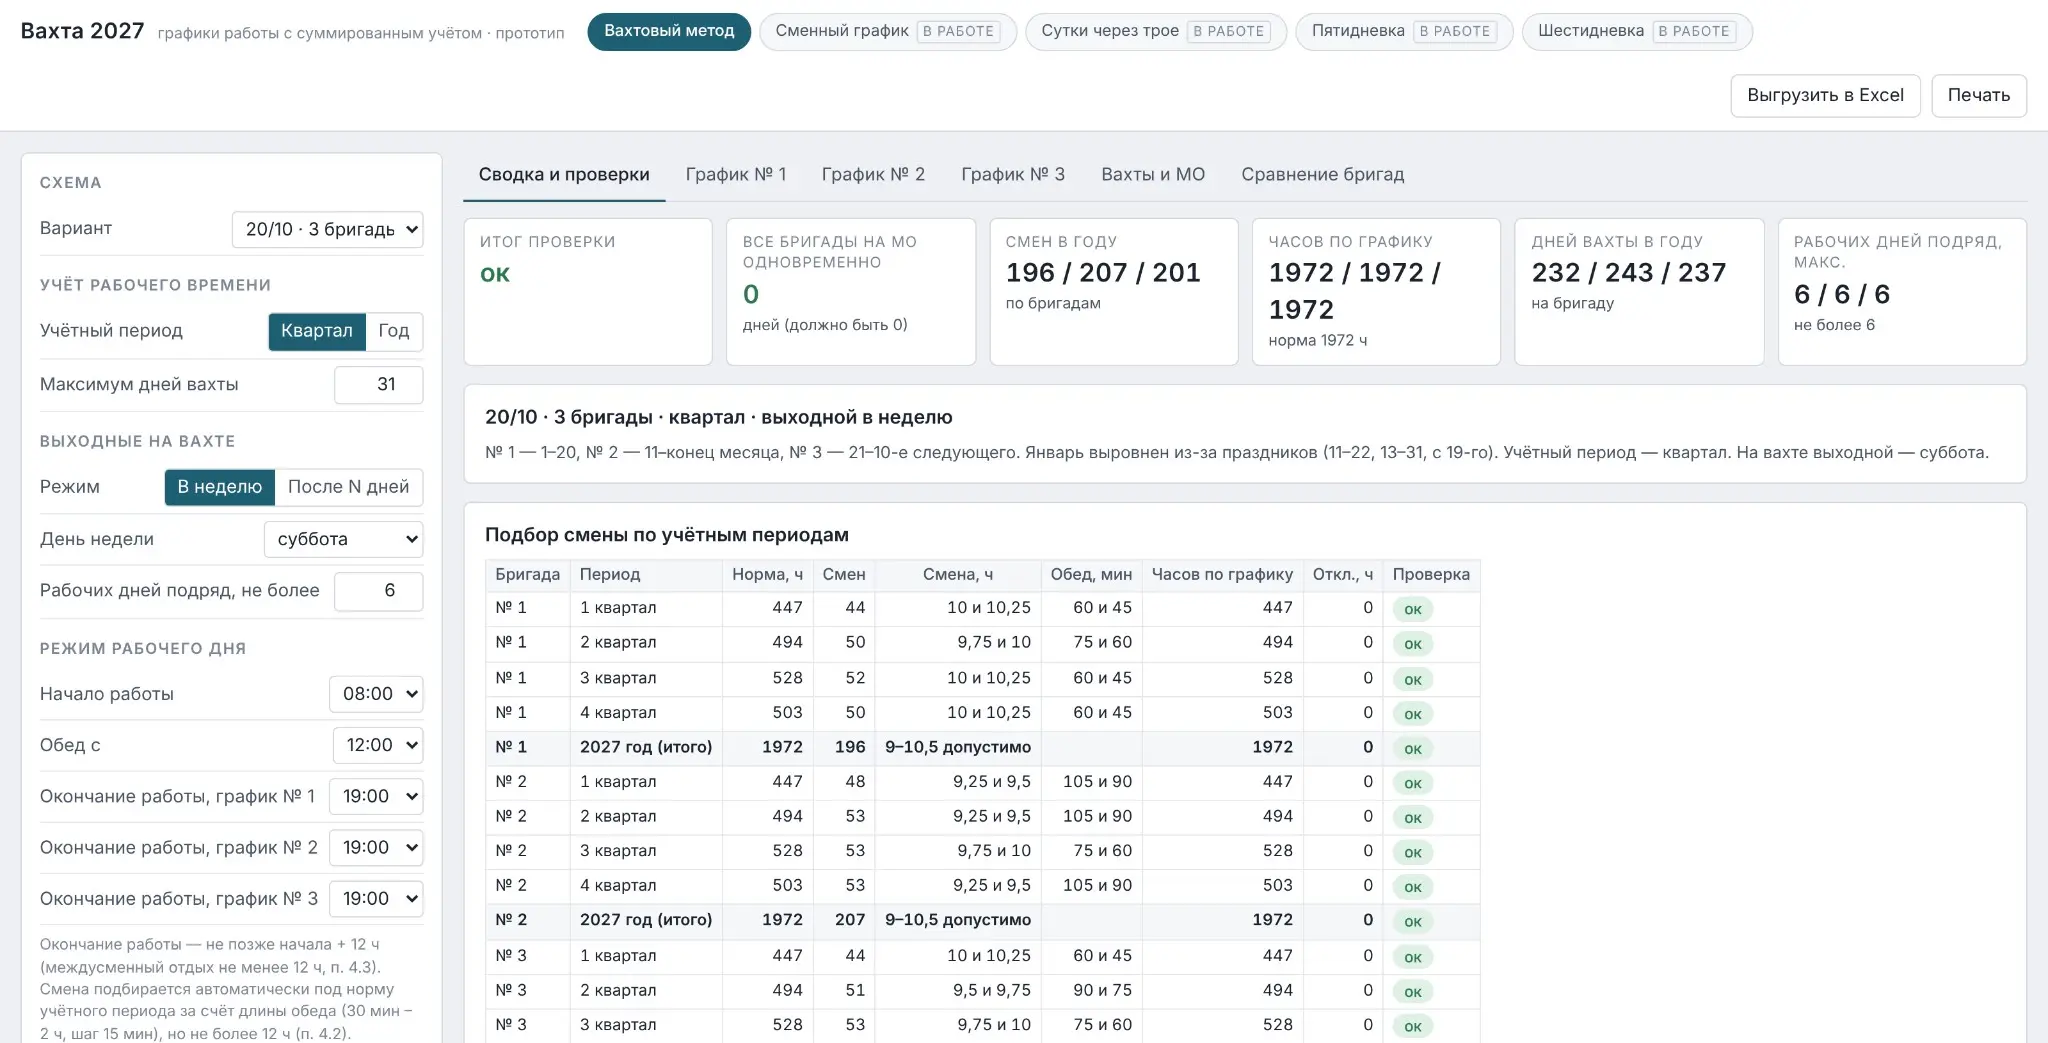
Task: Select the Сменный график schedule type
Action: (888, 31)
